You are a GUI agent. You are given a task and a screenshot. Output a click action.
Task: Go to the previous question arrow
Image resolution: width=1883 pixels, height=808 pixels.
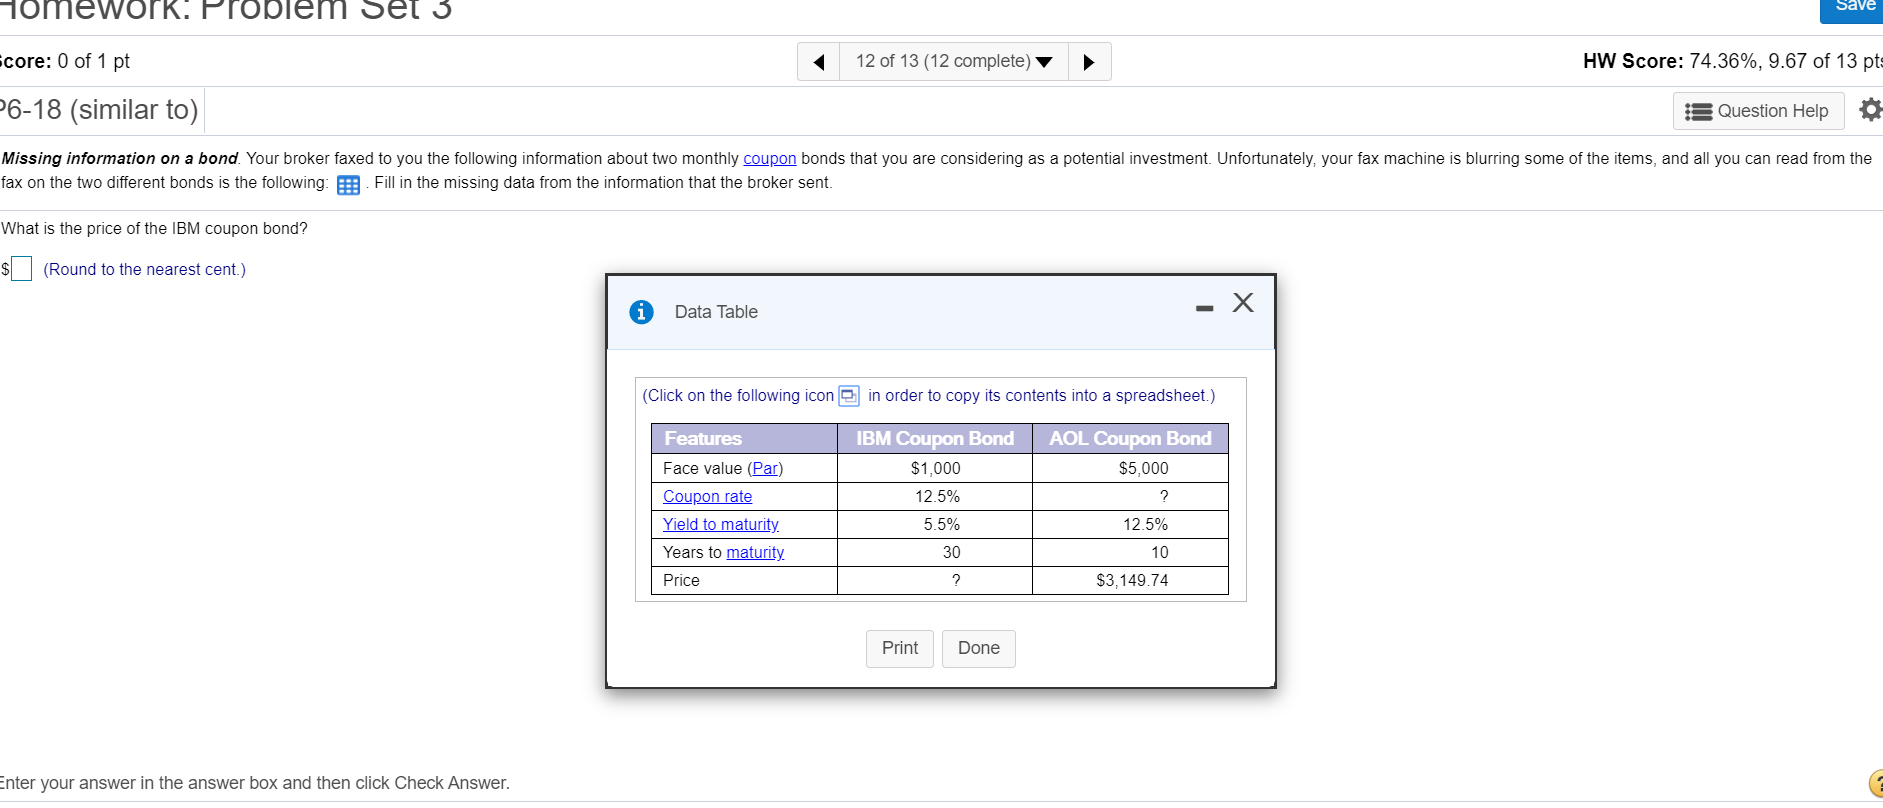(x=819, y=62)
